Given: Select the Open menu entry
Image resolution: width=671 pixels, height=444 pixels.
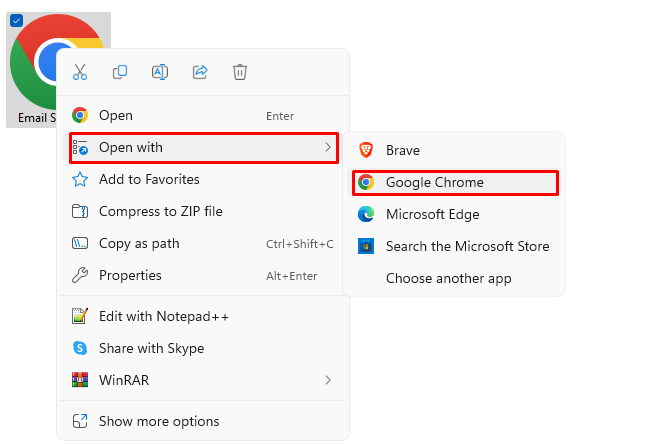Looking at the screenshot, I should (203, 115).
